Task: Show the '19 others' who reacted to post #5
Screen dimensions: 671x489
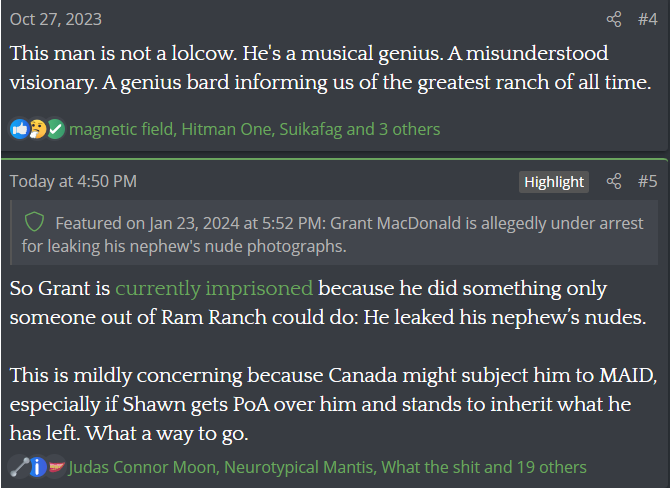Action: tap(552, 467)
